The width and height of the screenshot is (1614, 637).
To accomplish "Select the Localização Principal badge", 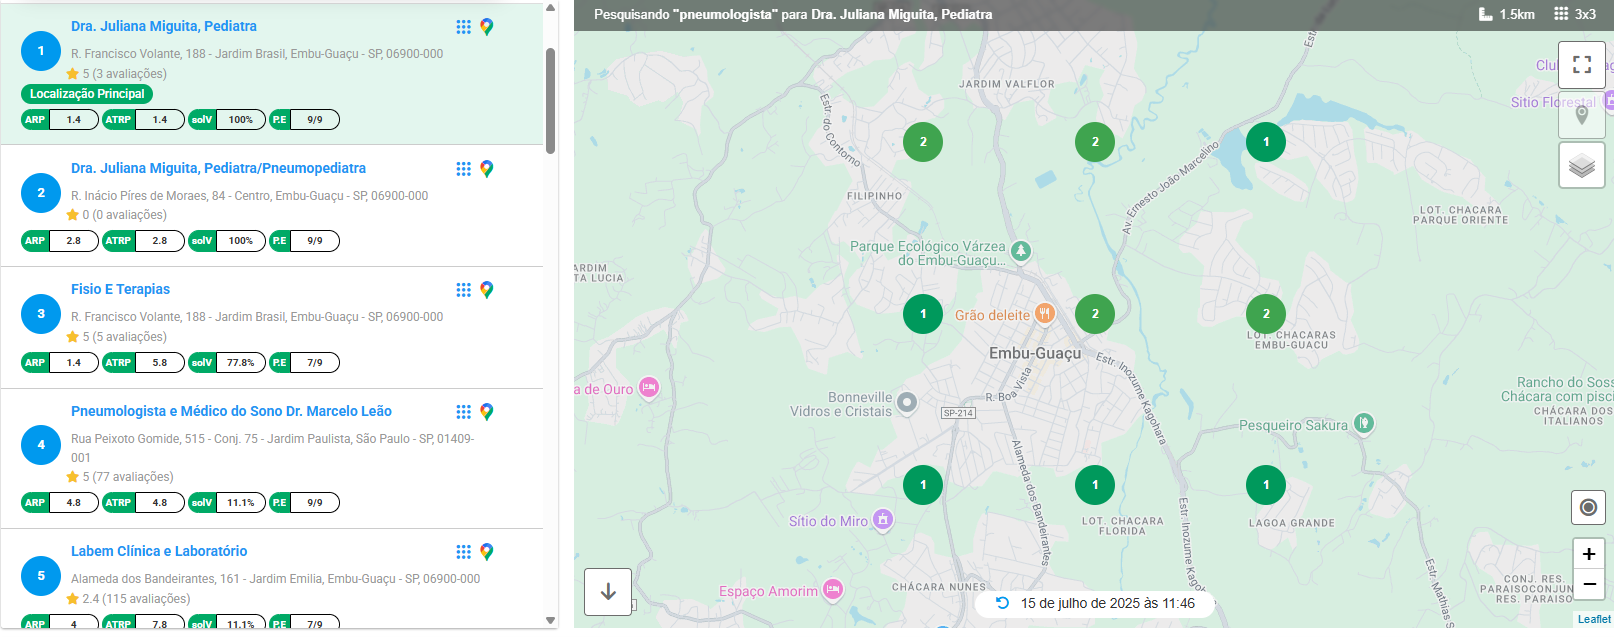I will click(87, 94).
